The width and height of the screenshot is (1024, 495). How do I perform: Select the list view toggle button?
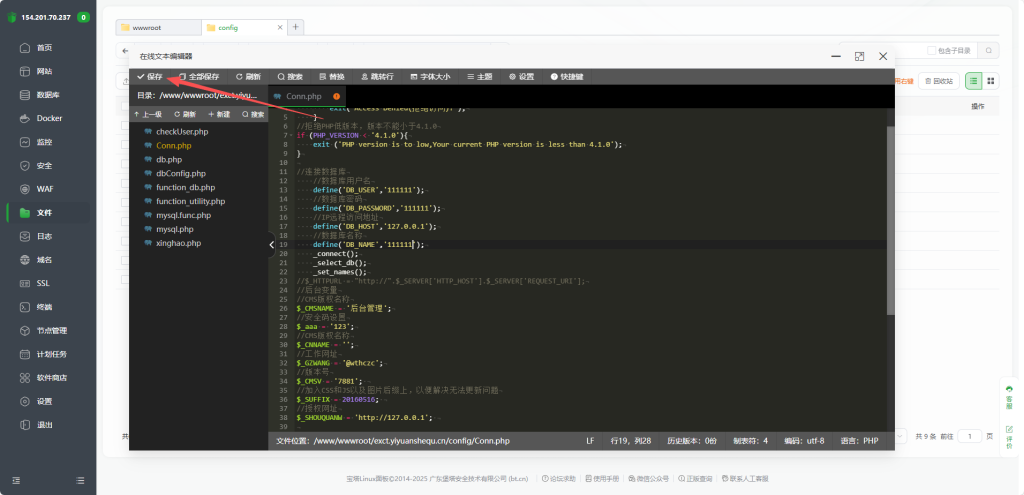972,81
